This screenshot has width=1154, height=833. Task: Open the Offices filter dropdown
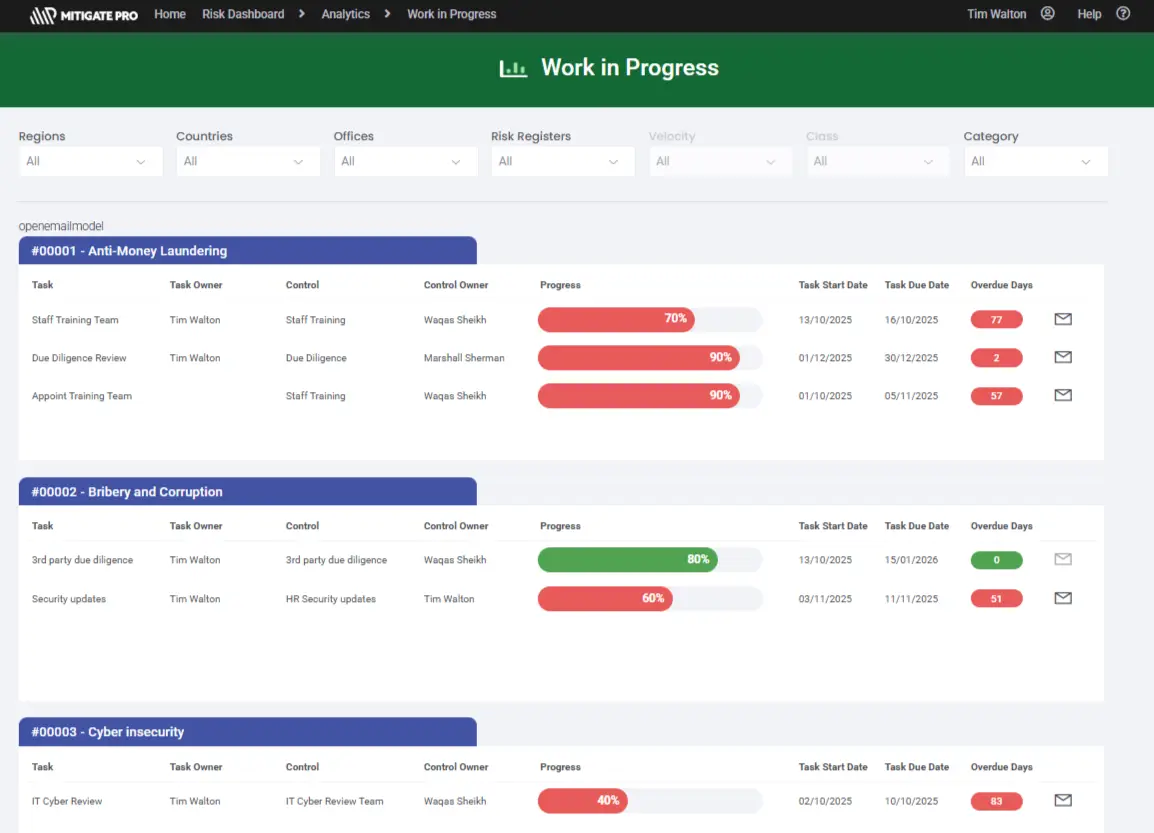pyautogui.click(x=405, y=161)
